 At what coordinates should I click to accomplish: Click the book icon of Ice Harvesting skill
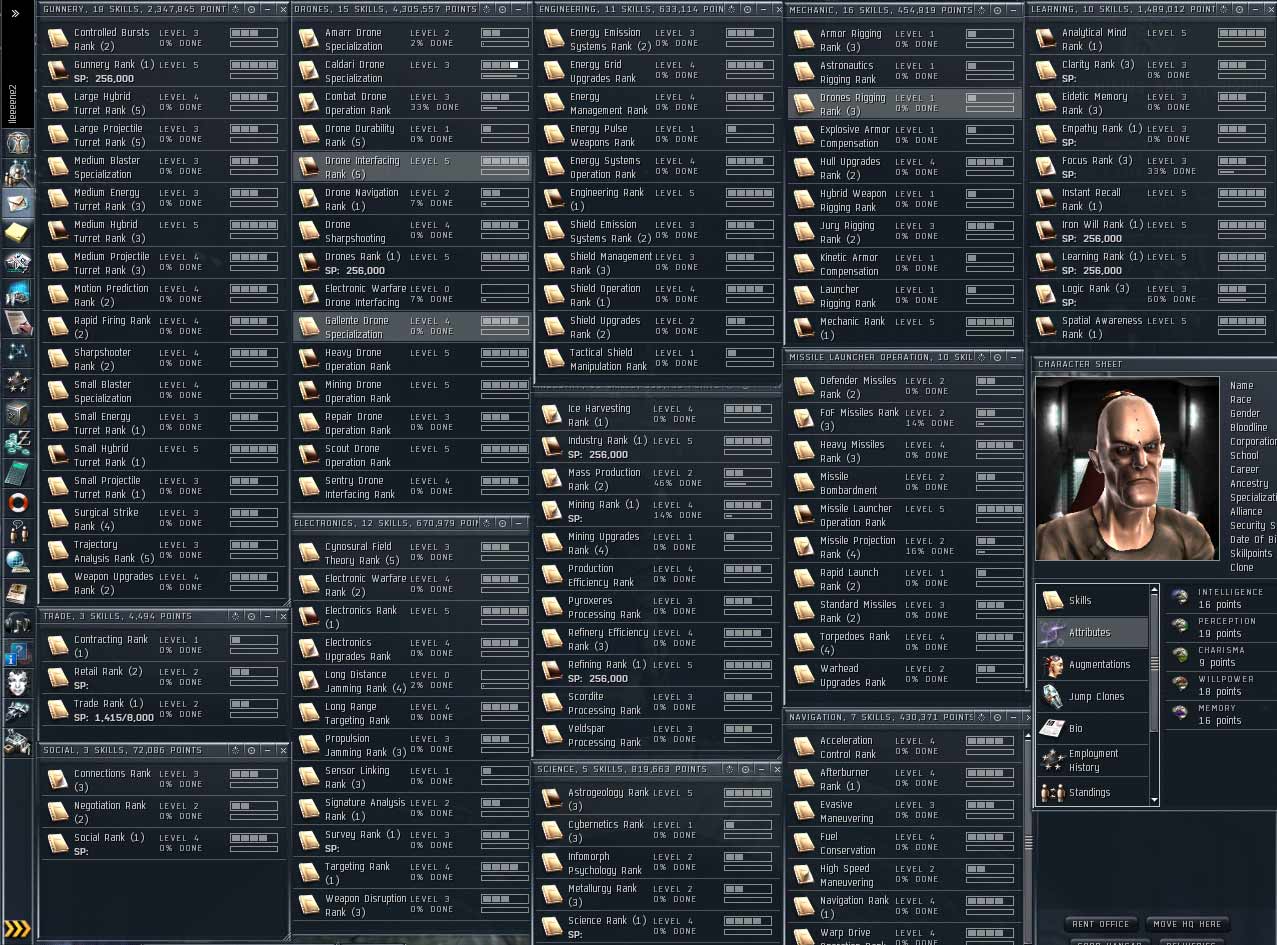[552, 415]
